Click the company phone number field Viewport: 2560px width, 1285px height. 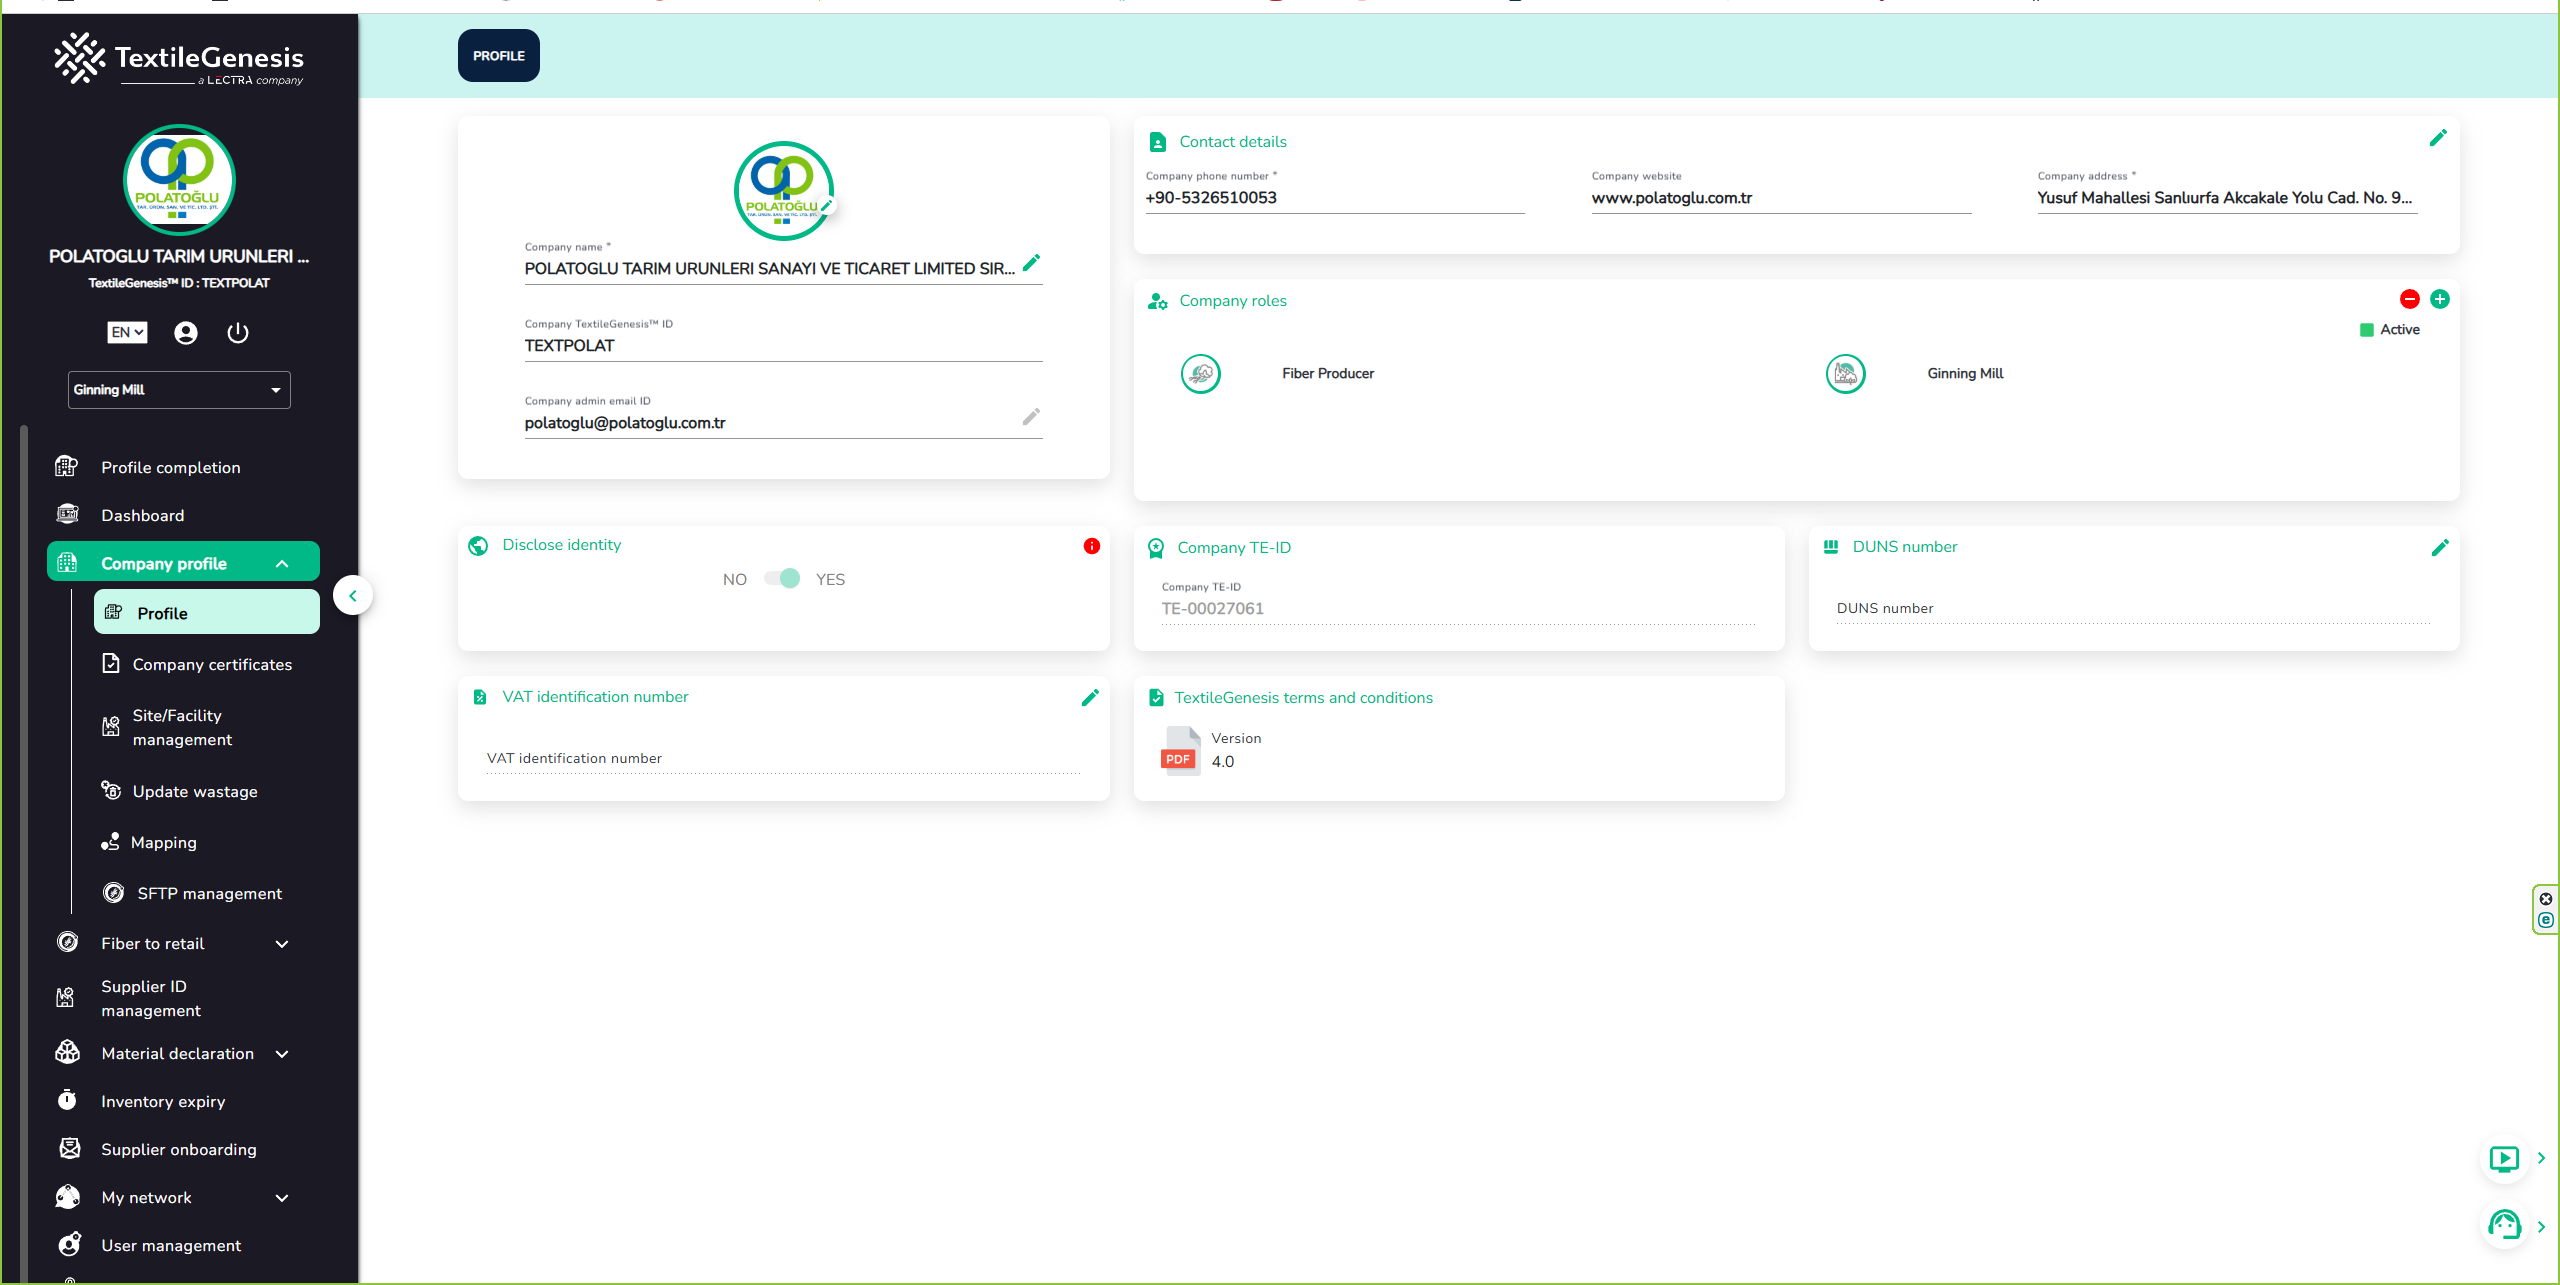1334,198
